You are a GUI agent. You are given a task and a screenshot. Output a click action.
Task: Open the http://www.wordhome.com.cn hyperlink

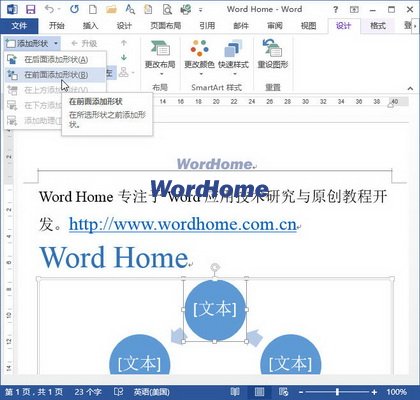click(183, 224)
